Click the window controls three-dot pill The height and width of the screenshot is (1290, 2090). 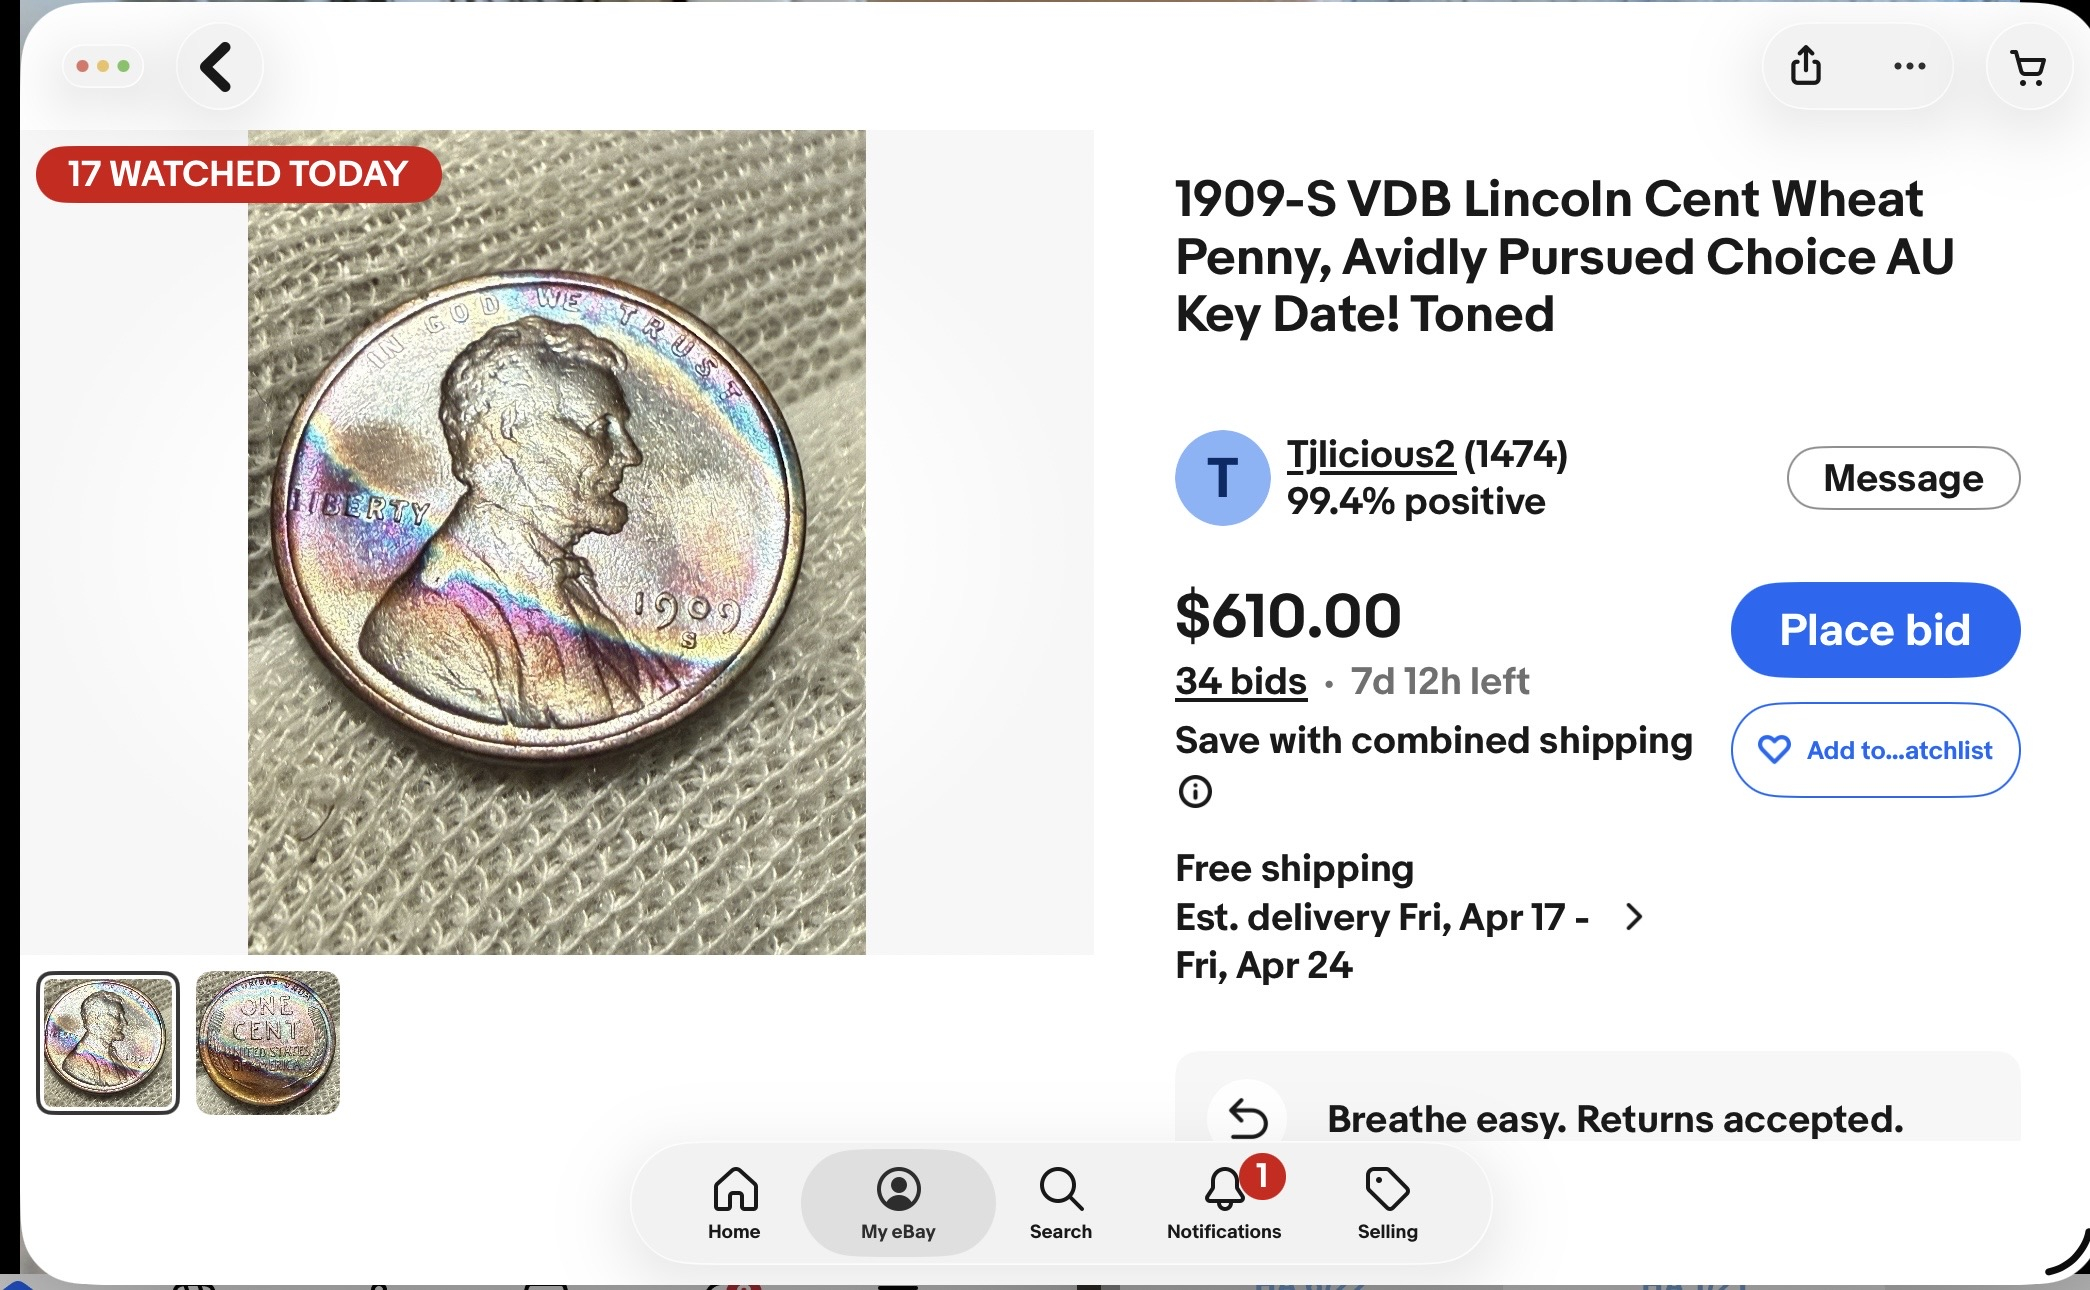(x=103, y=67)
